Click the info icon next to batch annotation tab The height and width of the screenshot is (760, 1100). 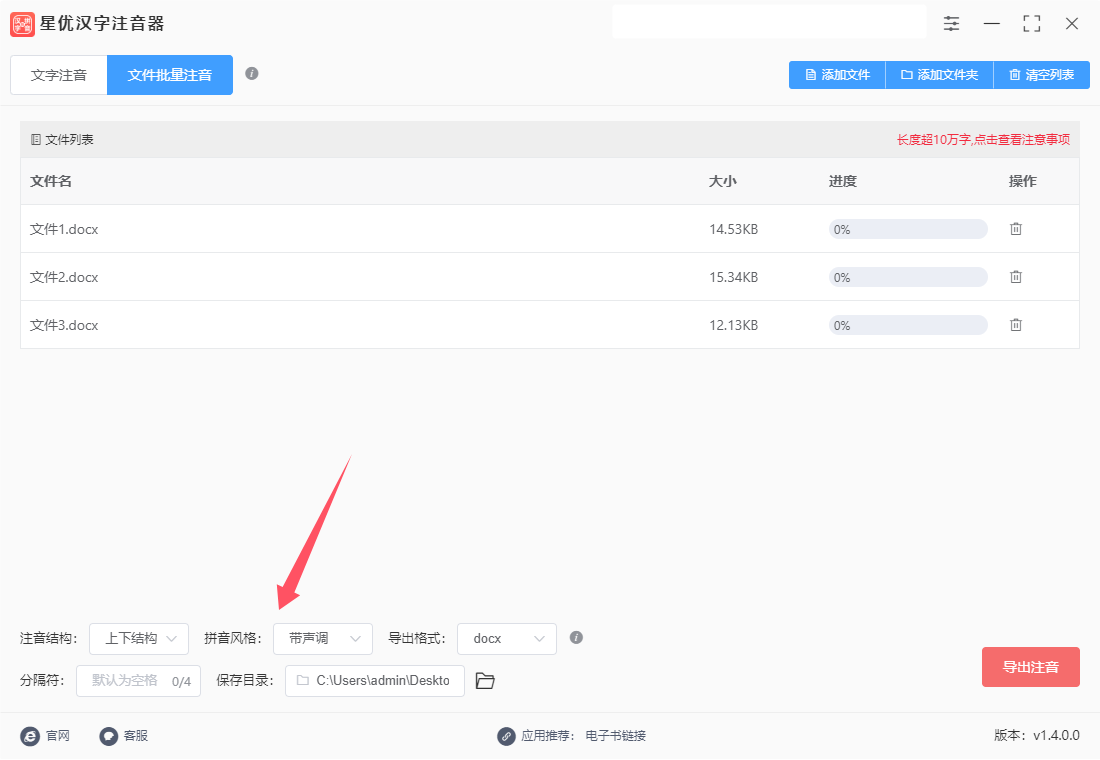pos(252,74)
